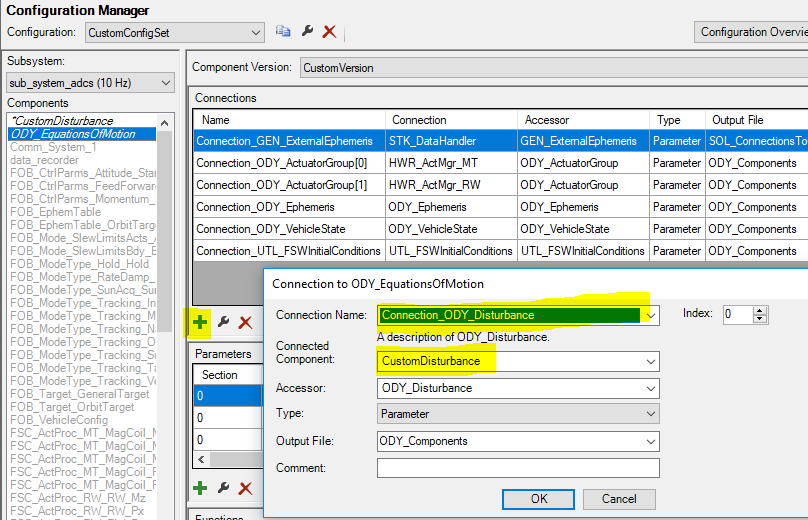Open the Accessor dropdown with ODY_Disturbance
Viewport: 808px width, 520px height.
pos(651,388)
